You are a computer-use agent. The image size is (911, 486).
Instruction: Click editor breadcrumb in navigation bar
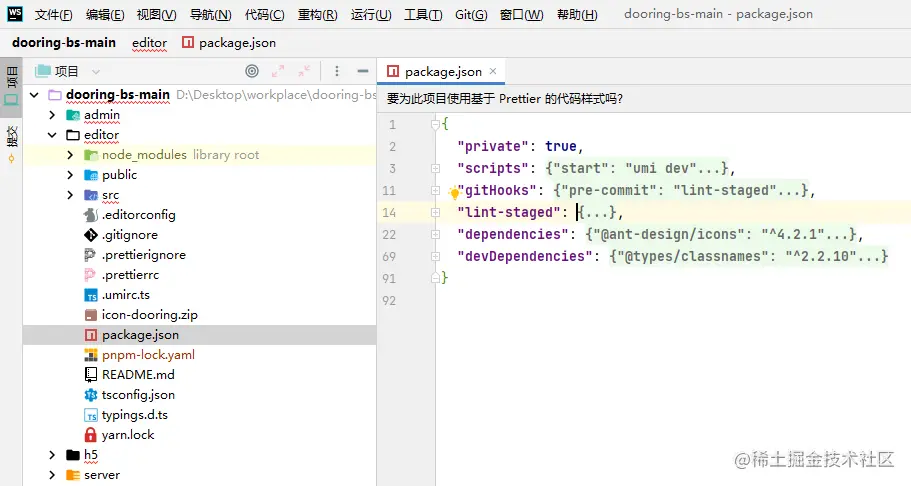click(149, 42)
